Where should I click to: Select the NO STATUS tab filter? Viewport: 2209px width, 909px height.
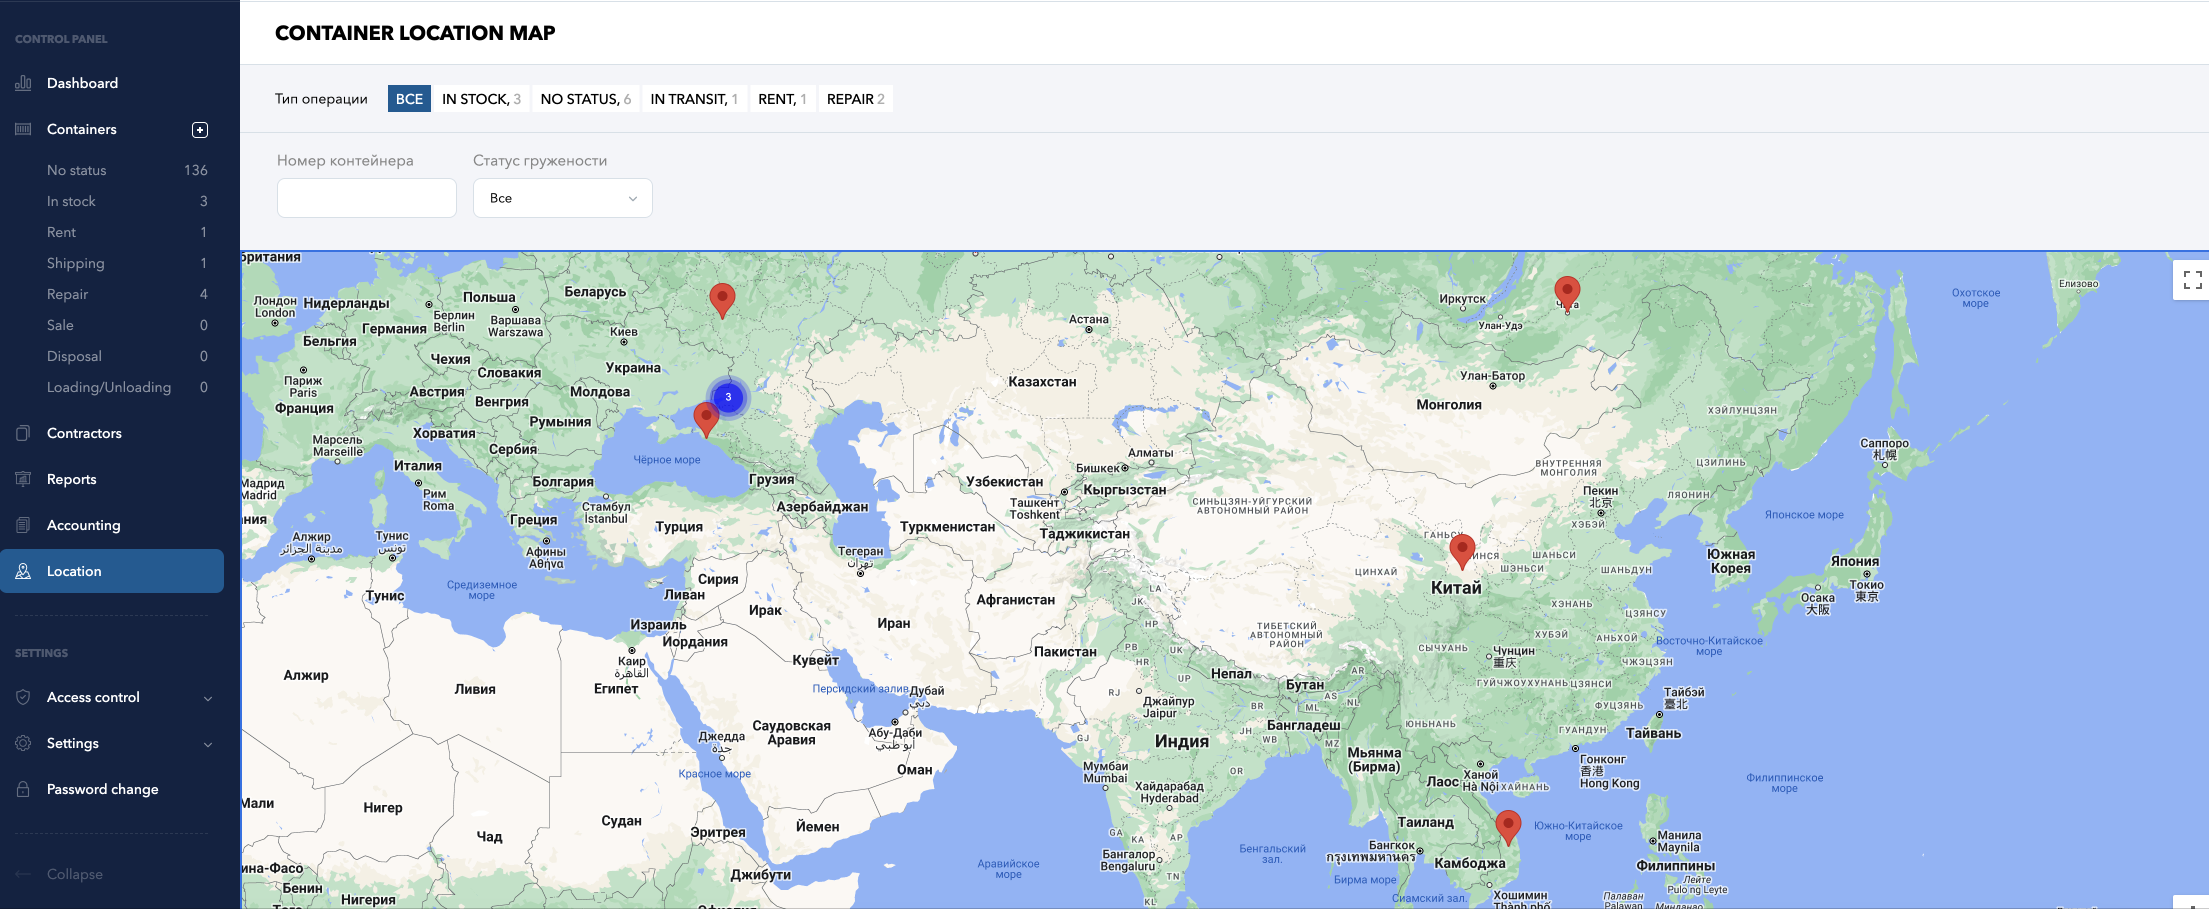tap(586, 98)
